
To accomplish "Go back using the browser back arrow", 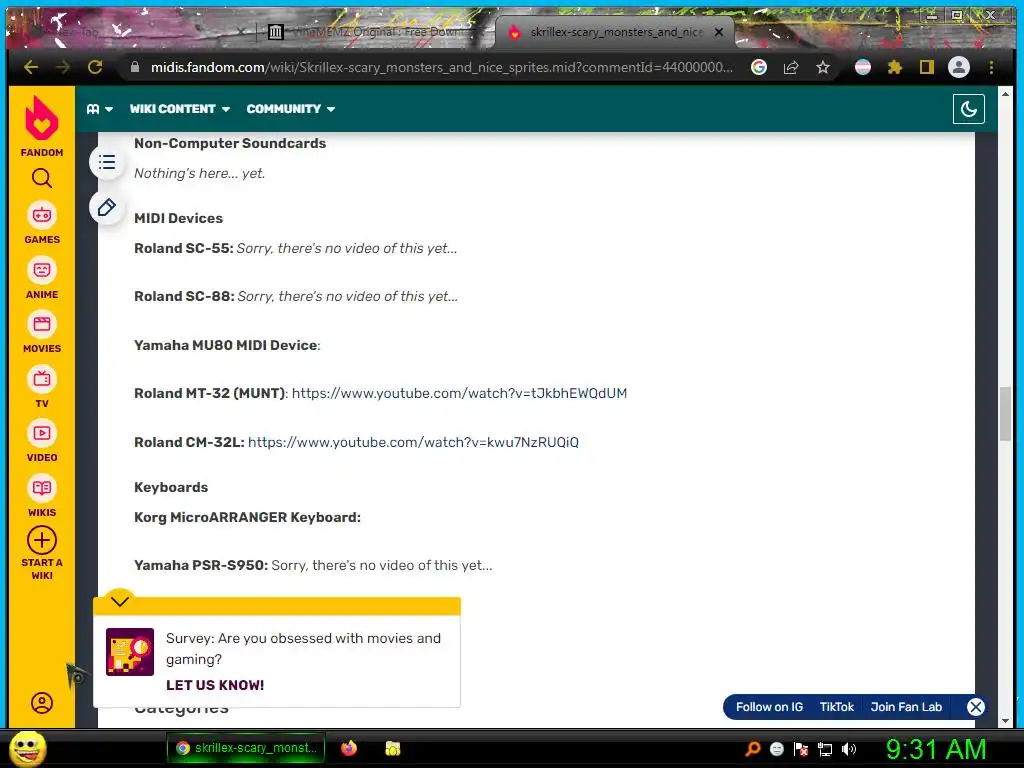I will pos(31,67).
